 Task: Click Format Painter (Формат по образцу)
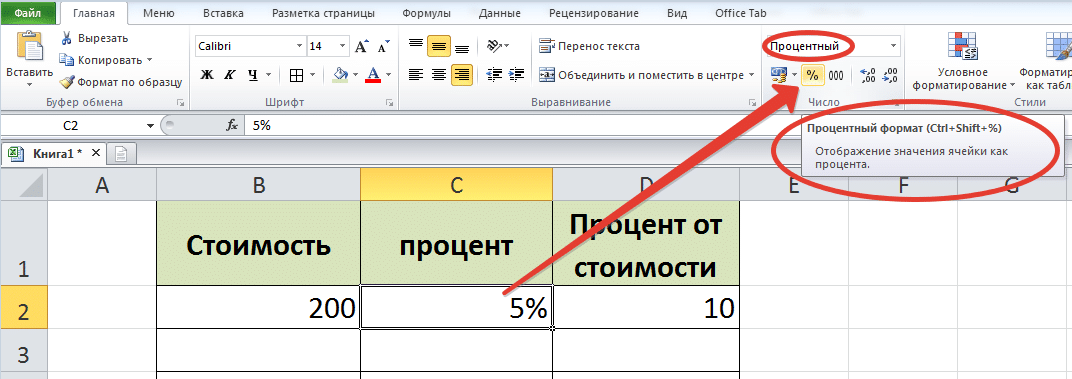click(x=121, y=82)
